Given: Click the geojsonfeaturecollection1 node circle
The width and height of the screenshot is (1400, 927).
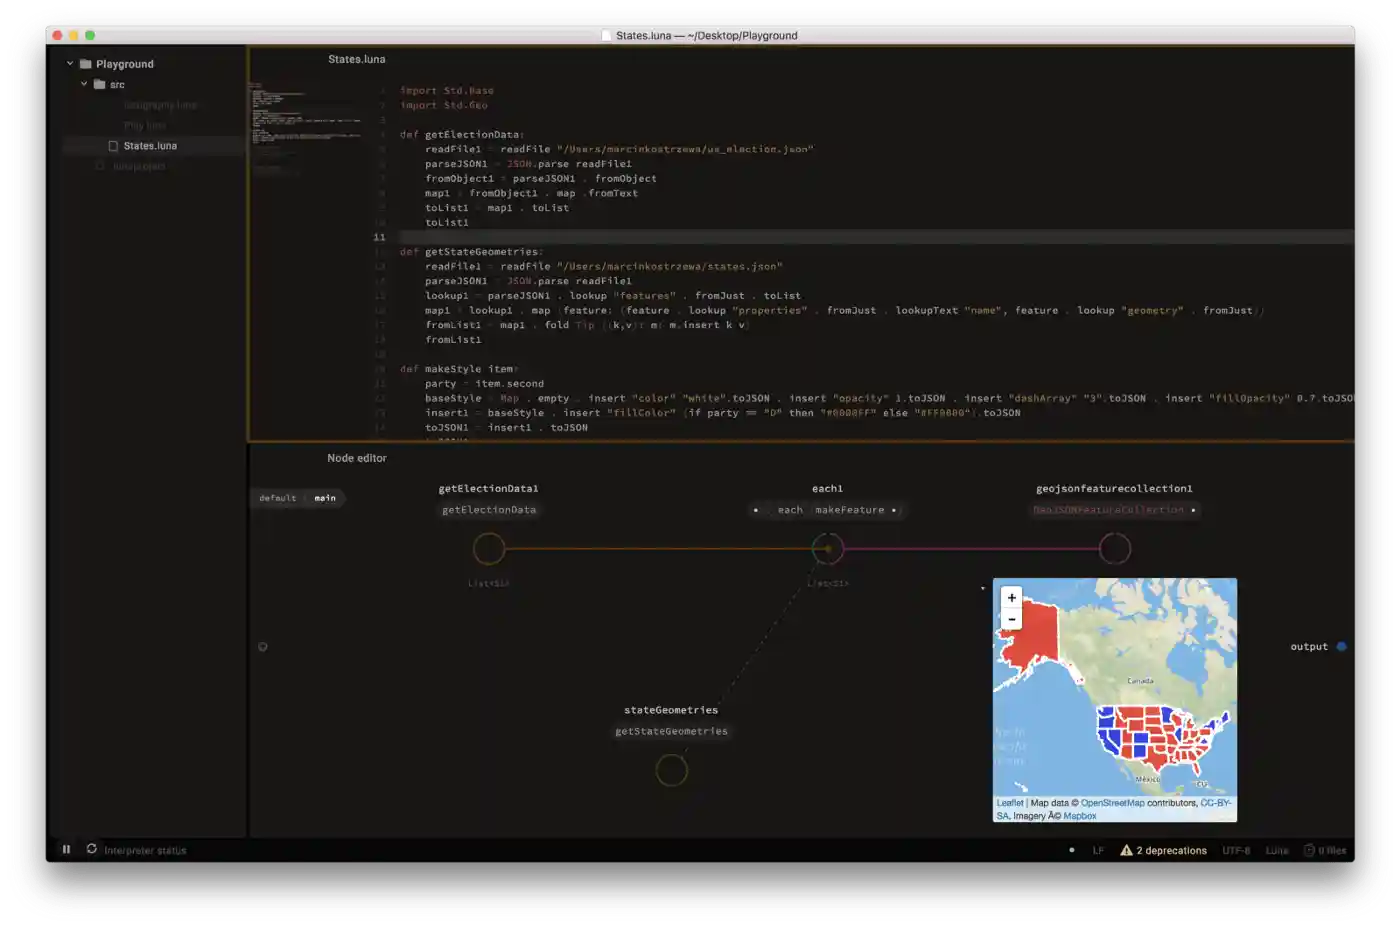Looking at the screenshot, I should 1115,549.
